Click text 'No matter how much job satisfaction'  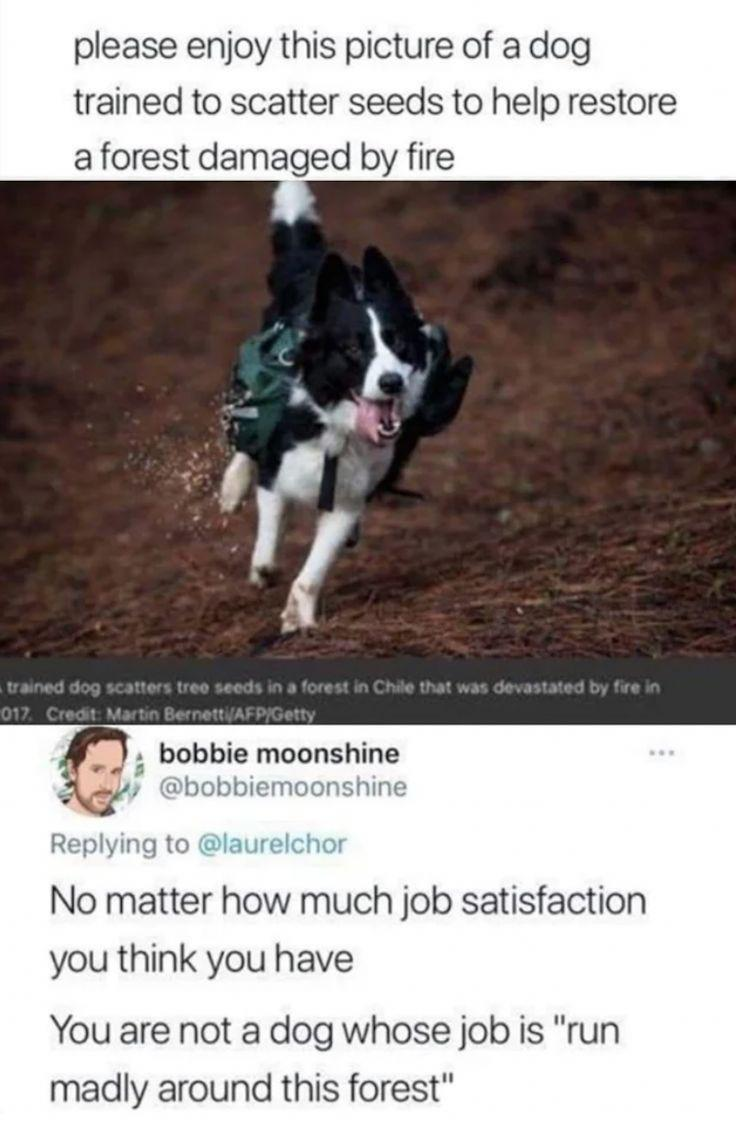pos(347,901)
